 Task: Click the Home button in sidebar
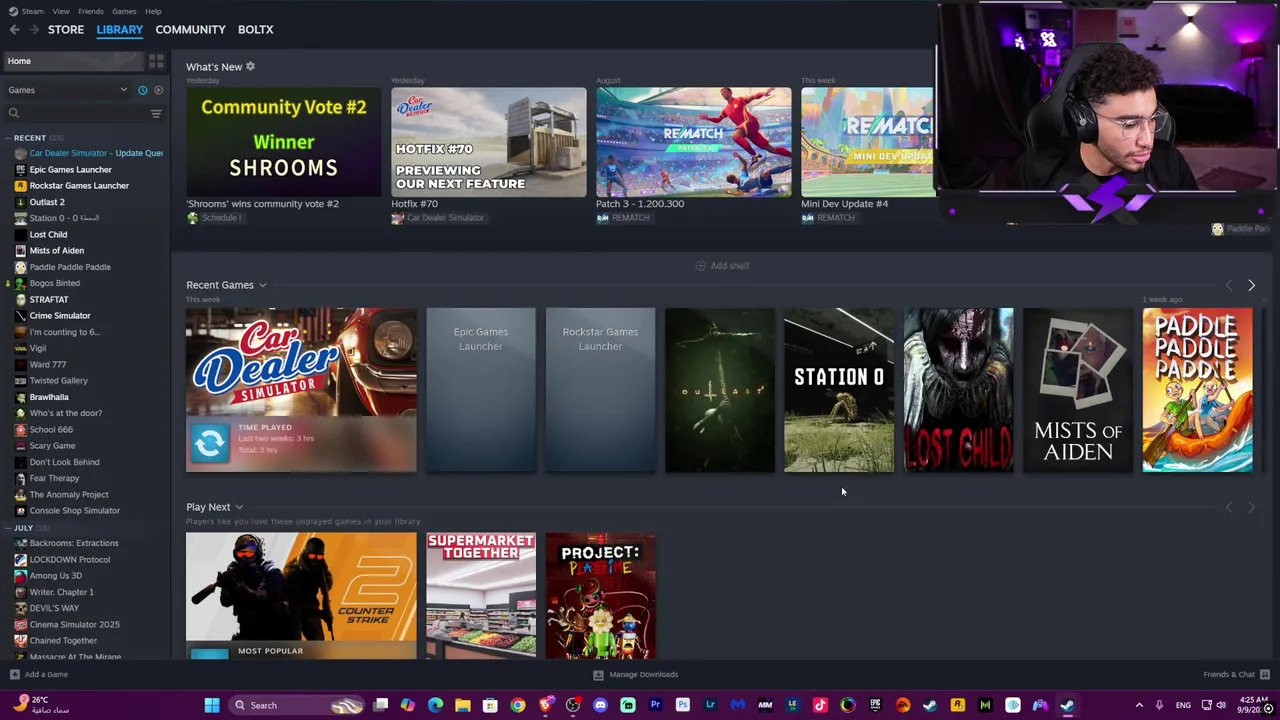tap(73, 62)
